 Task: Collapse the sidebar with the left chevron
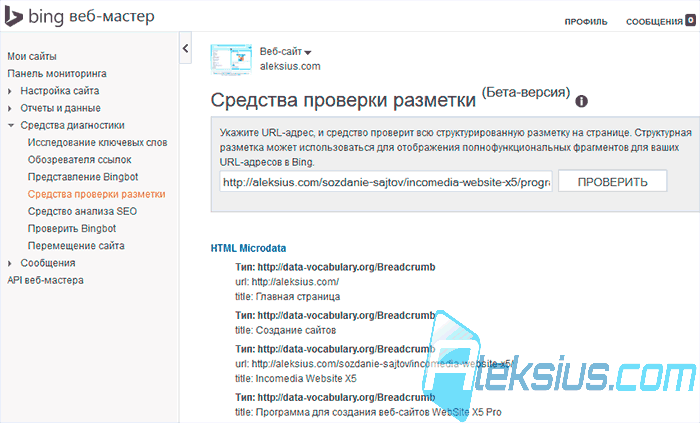point(186,48)
